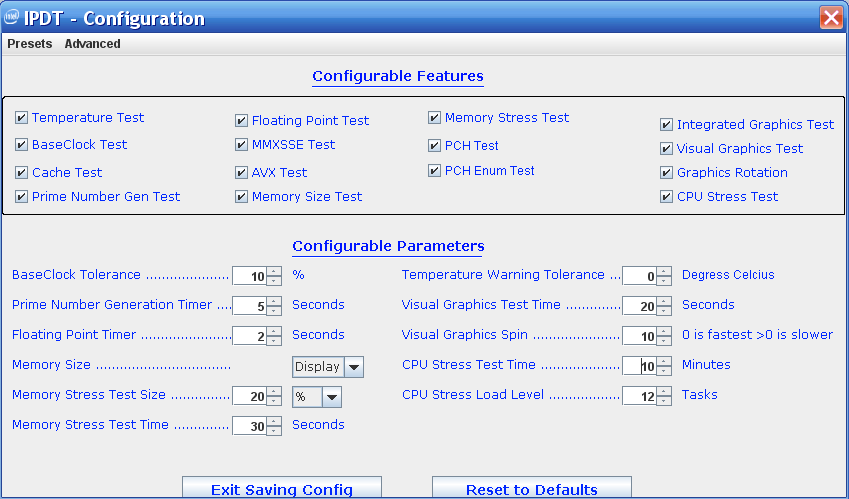Viewport: 849px width, 499px height.
Task: Increase Visual Graphics Spin value
Action: (x=664, y=332)
